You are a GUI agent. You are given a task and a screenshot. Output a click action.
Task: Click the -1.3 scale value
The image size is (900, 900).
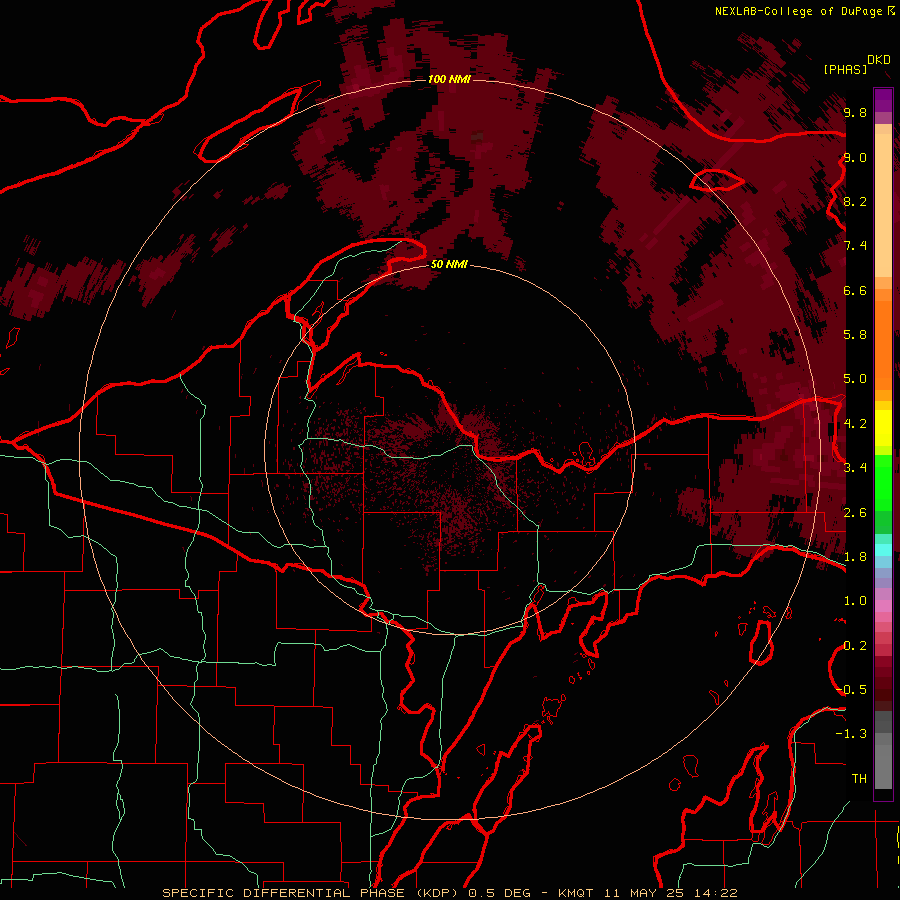851,734
